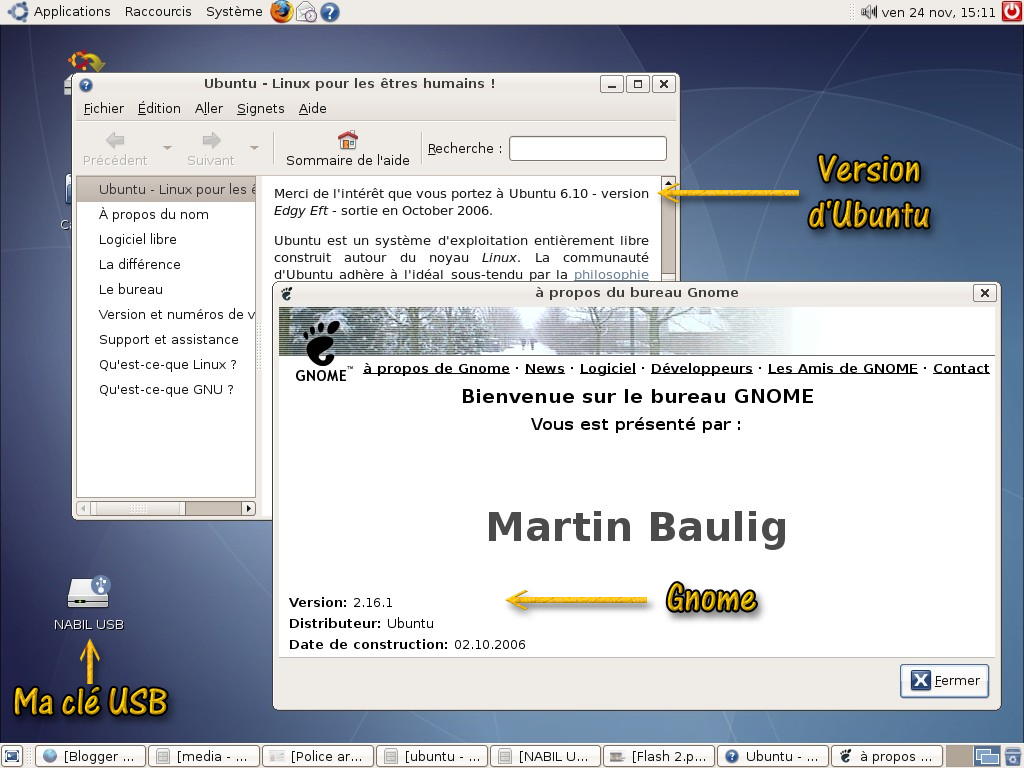The width and height of the screenshot is (1024, 768).
Task: Follow the 'à propos de Gnome' link
Action: (x=436, y=368)
